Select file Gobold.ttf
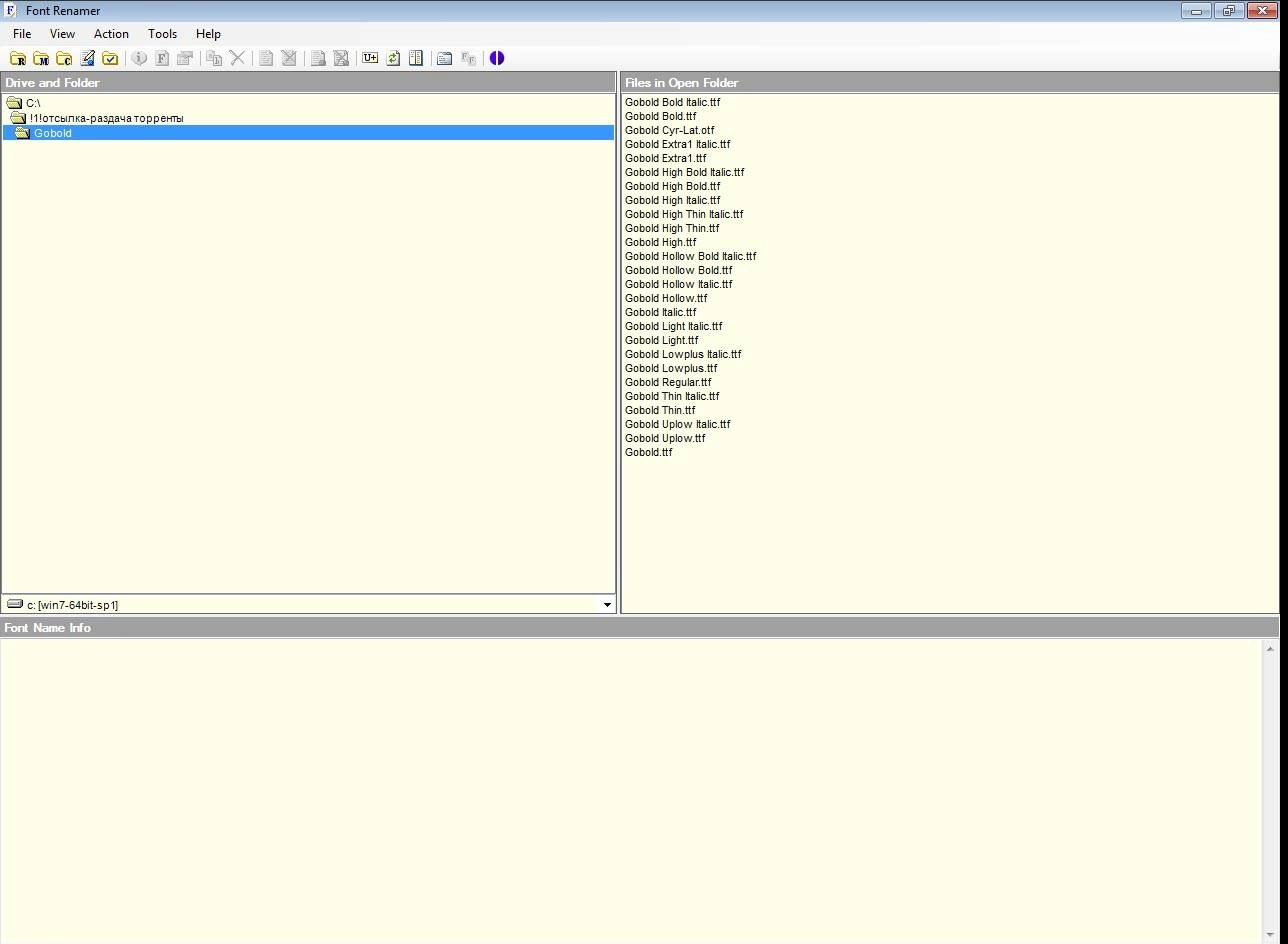Viewport: 1288px width, 944px height. [x=648, y=452]
